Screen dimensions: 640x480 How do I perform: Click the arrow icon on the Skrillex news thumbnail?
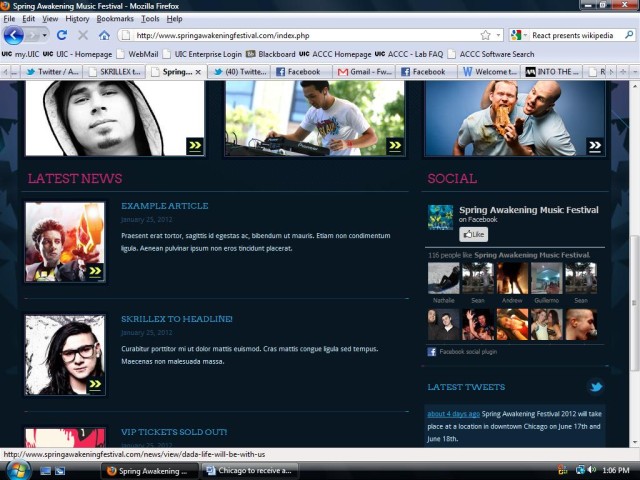[x=95, y=384]
